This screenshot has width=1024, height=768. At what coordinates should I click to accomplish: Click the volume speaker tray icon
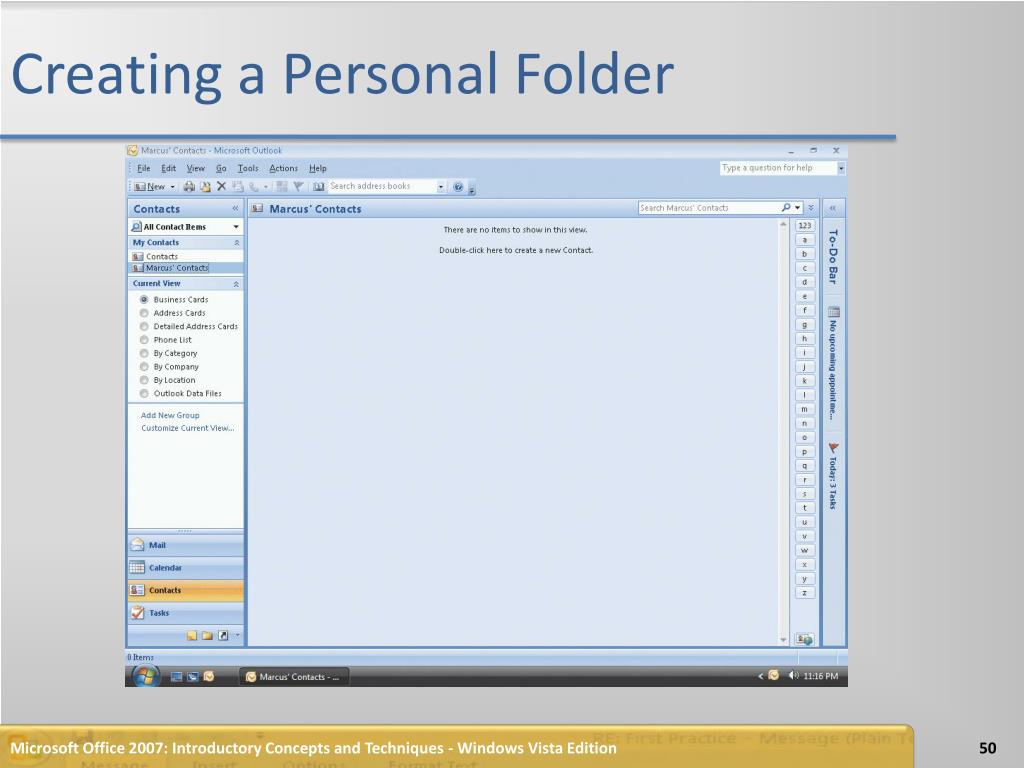click(x=793, y=675)
